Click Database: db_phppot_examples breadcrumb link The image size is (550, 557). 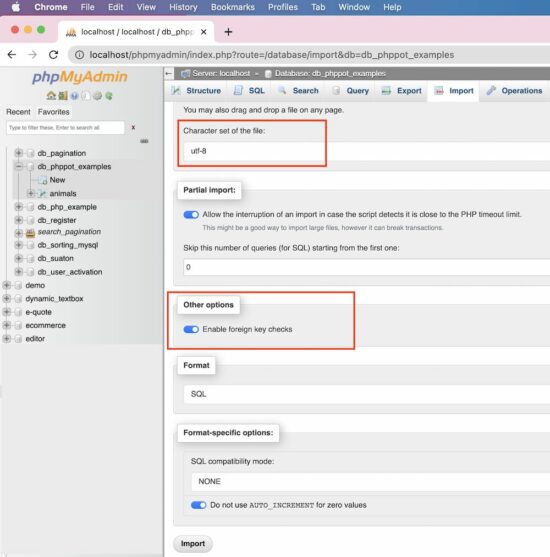(330, 74)
